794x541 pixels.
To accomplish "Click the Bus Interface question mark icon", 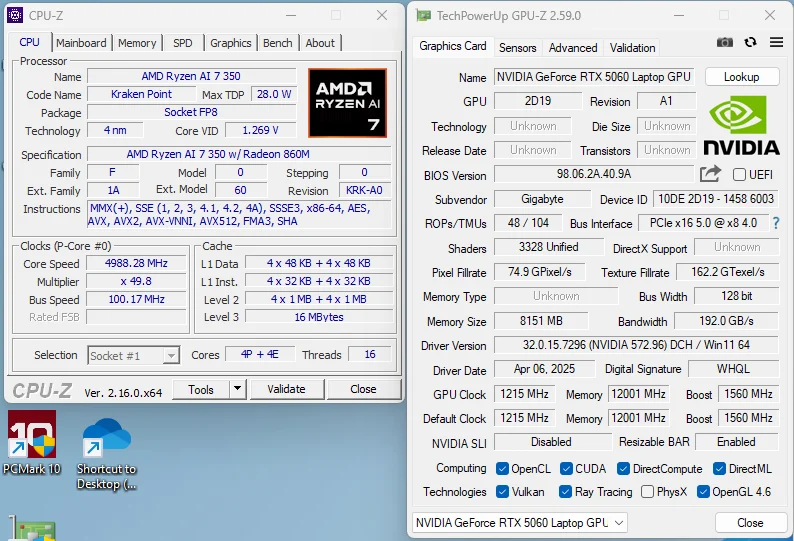I will 775,223.
